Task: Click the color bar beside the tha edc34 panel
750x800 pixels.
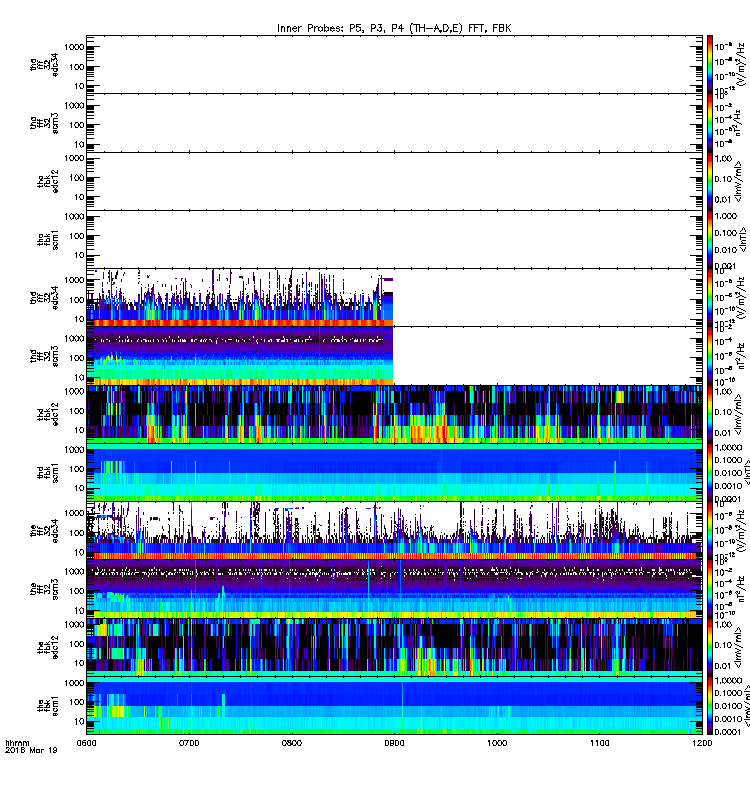Action: coord(710,64)
